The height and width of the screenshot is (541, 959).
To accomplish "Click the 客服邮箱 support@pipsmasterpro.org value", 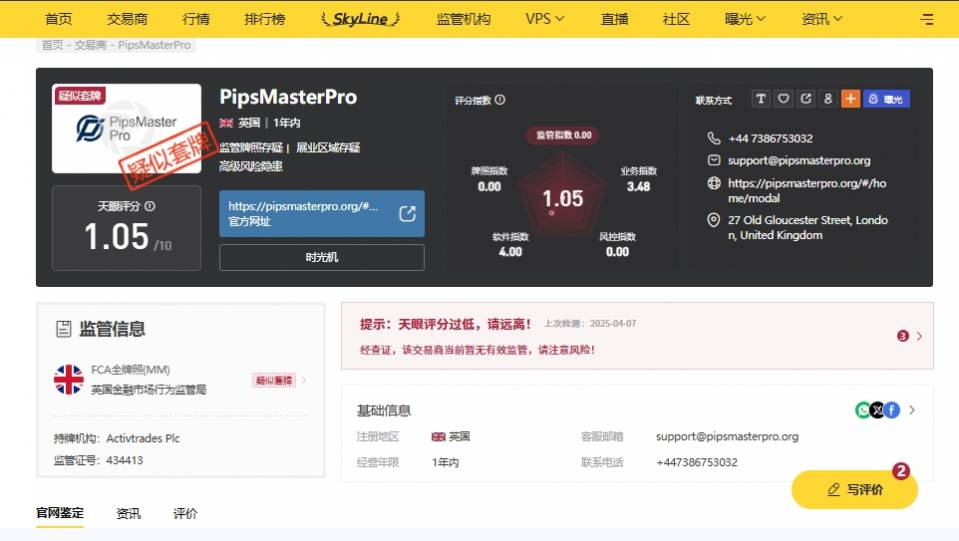I will click(x=727, y=436).
